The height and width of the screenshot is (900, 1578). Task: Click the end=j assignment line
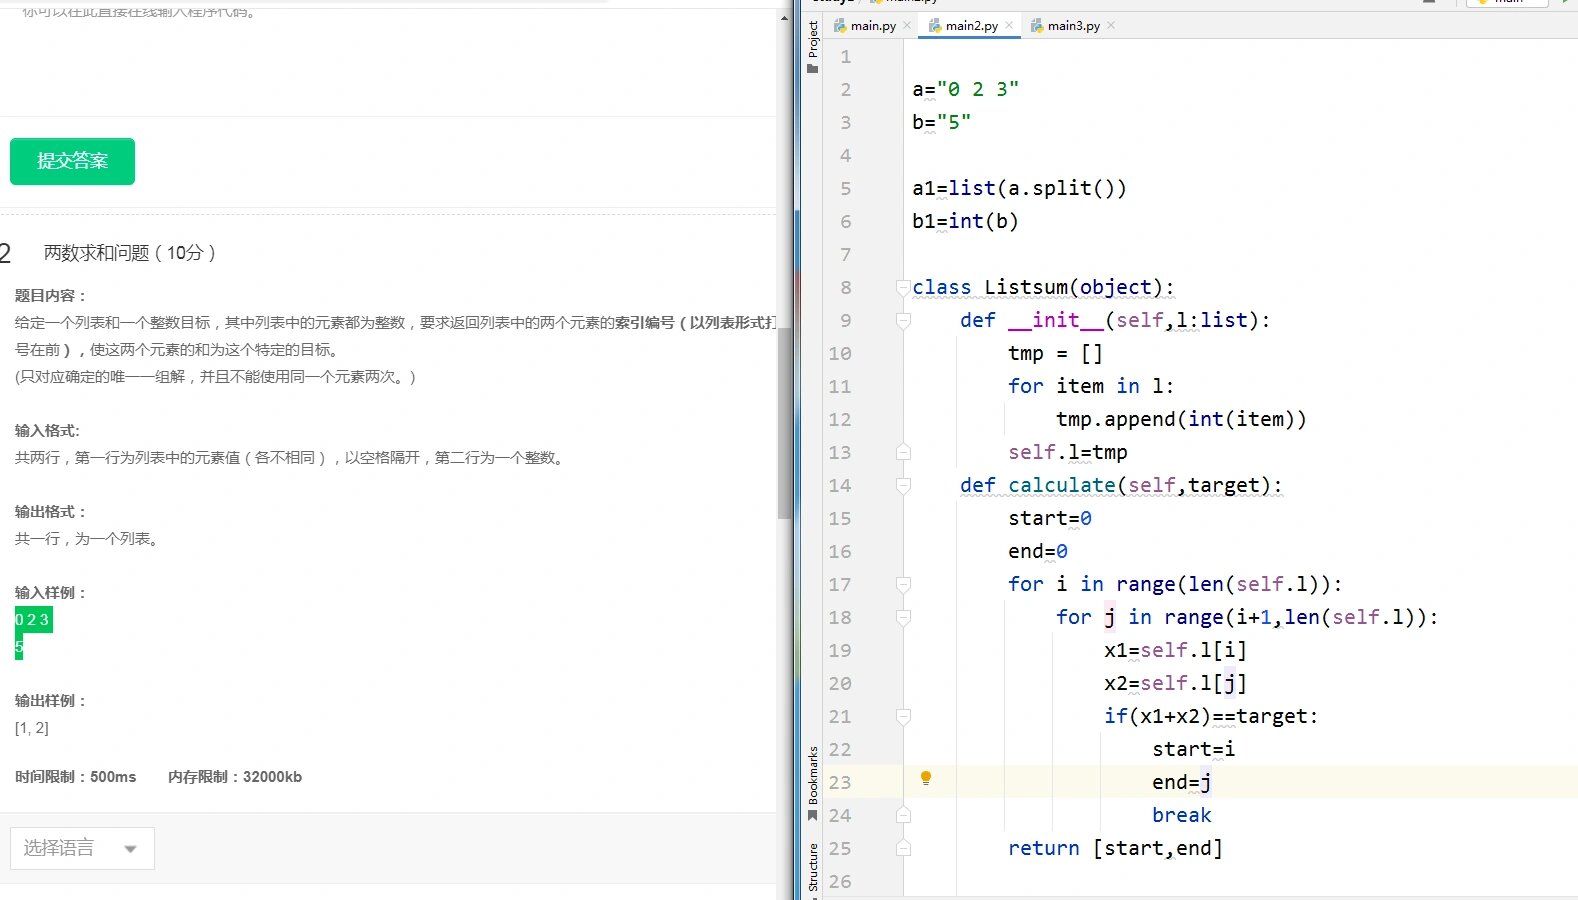point(1181,782)
